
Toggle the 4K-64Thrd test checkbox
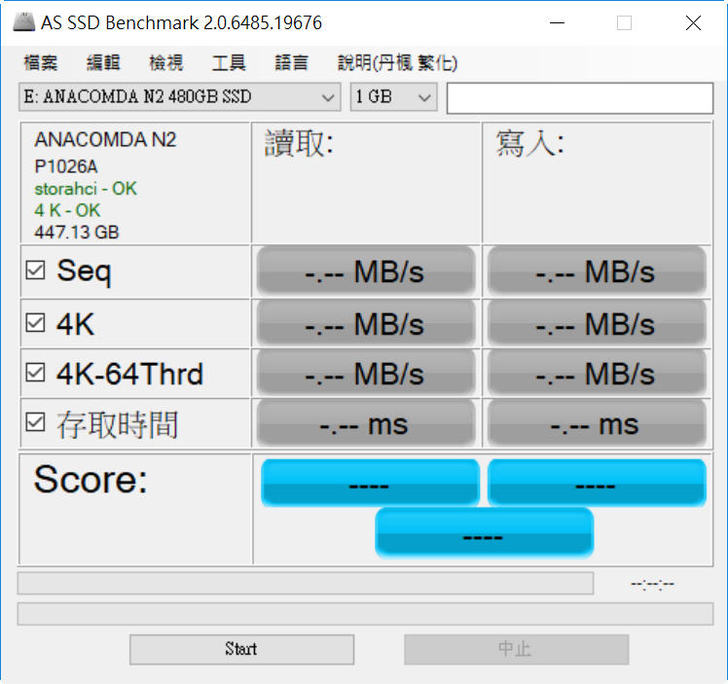click(x=35, y=372)
